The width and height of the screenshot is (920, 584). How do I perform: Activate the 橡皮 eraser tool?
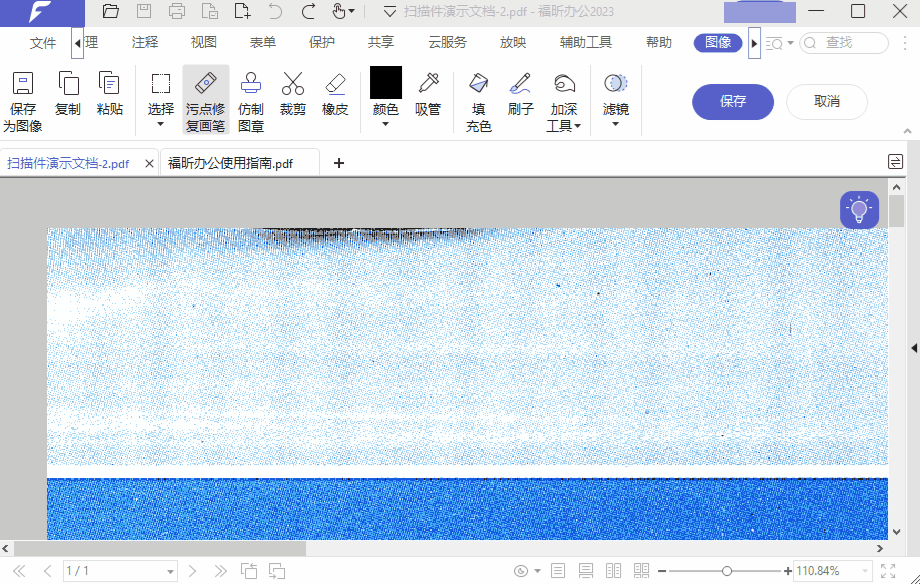[335, 93]
